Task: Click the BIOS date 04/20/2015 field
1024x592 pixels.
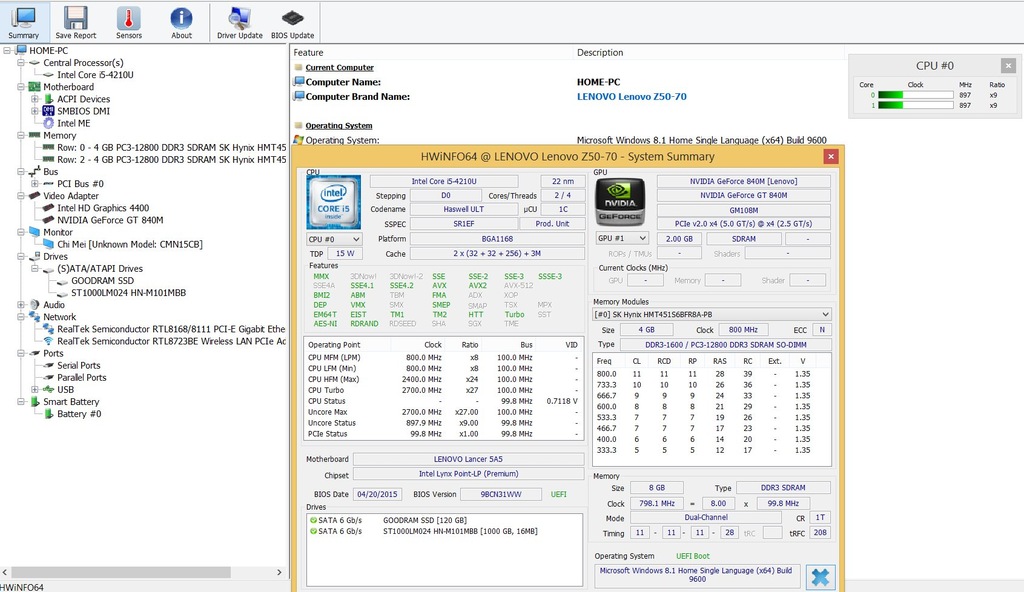Action: pos(377,495)
